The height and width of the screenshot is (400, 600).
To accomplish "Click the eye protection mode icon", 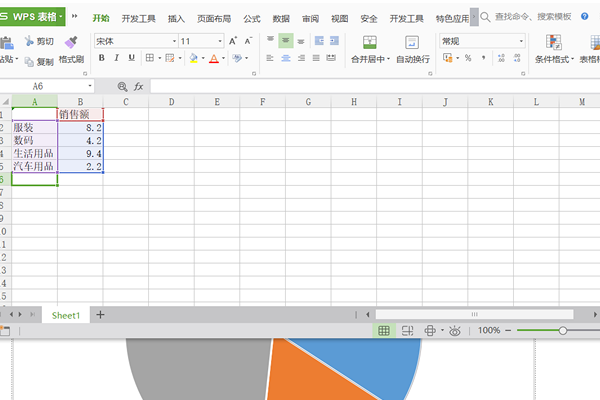I will (x=455, y=331).
